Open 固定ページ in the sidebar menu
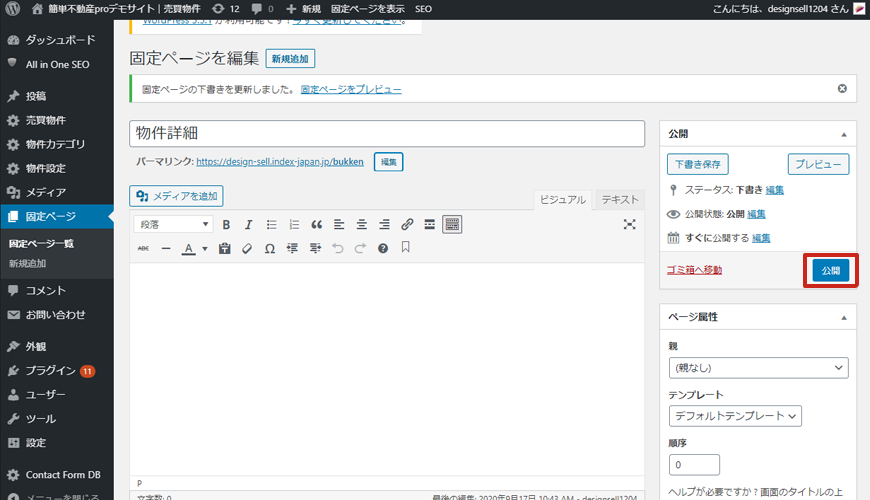 coord(50,216)
